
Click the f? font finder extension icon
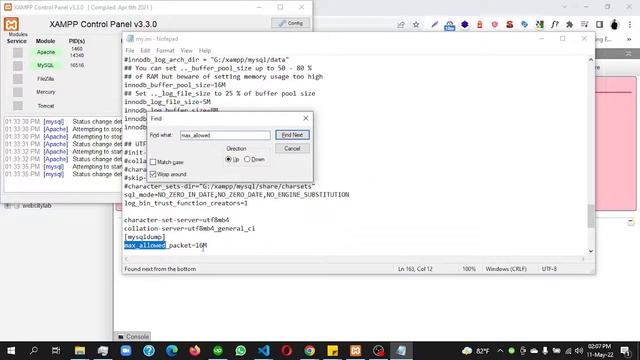pyautogui.click(x=554, y=25)
